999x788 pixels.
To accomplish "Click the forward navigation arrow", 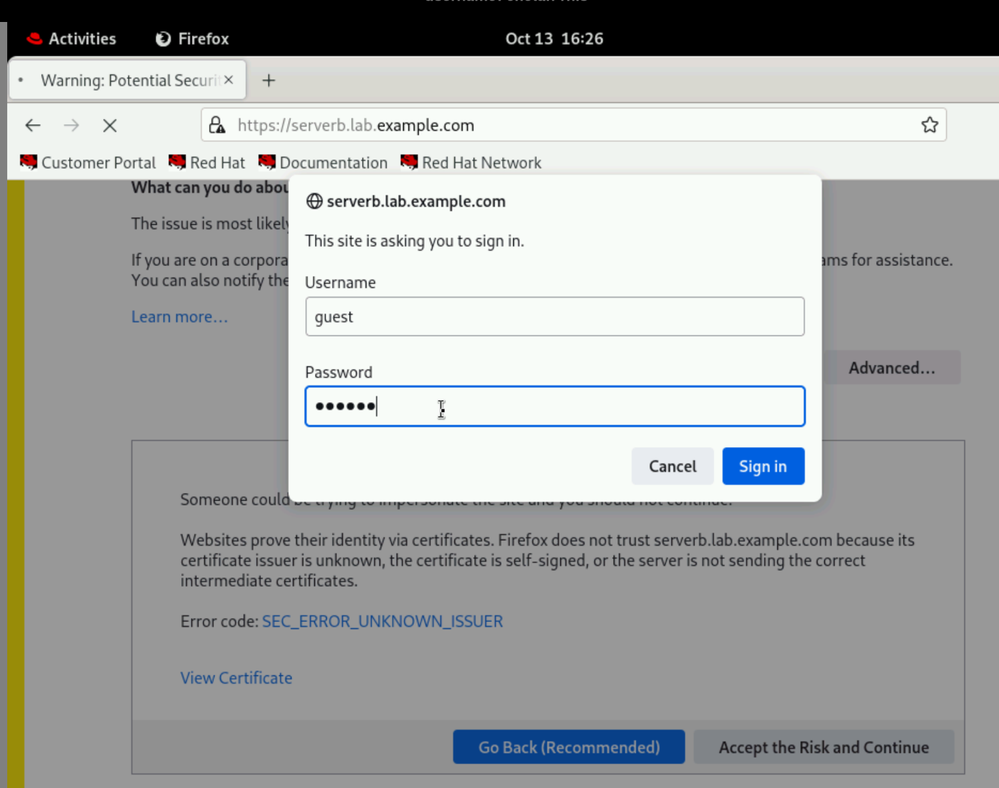I will (x=71, y=125).
